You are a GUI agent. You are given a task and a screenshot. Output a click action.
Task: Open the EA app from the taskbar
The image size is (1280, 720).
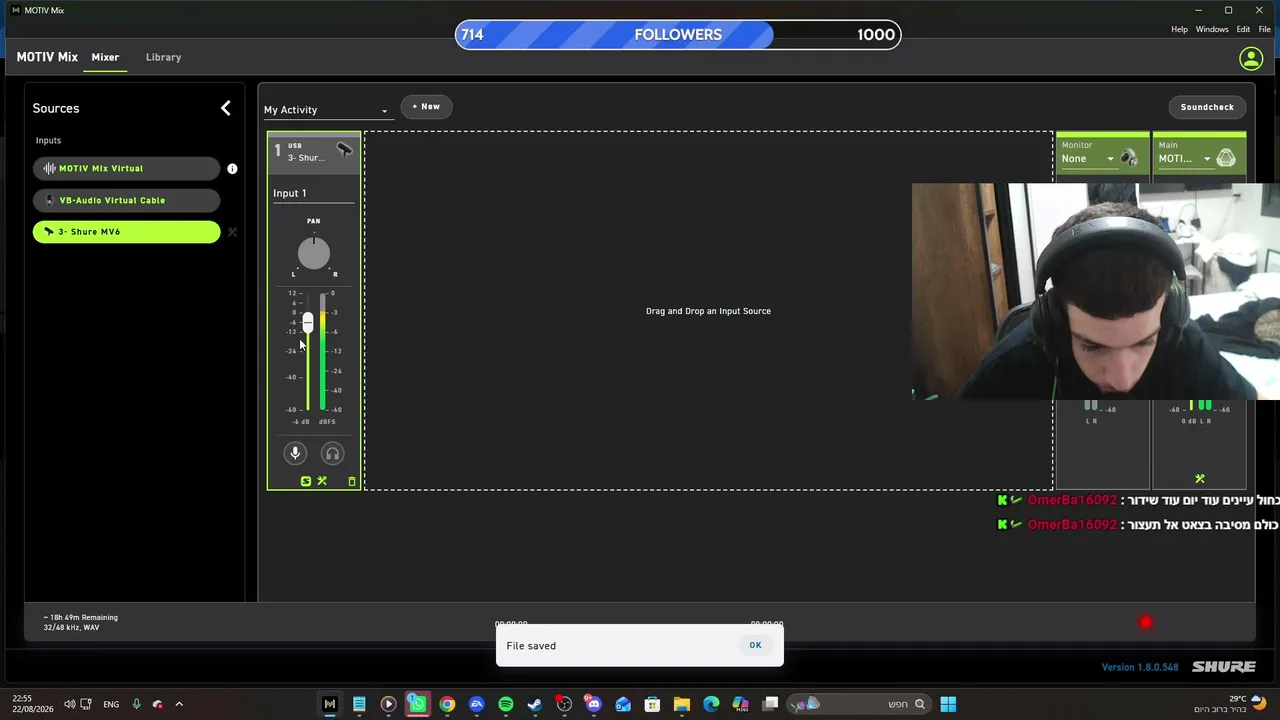pos(476,704)
